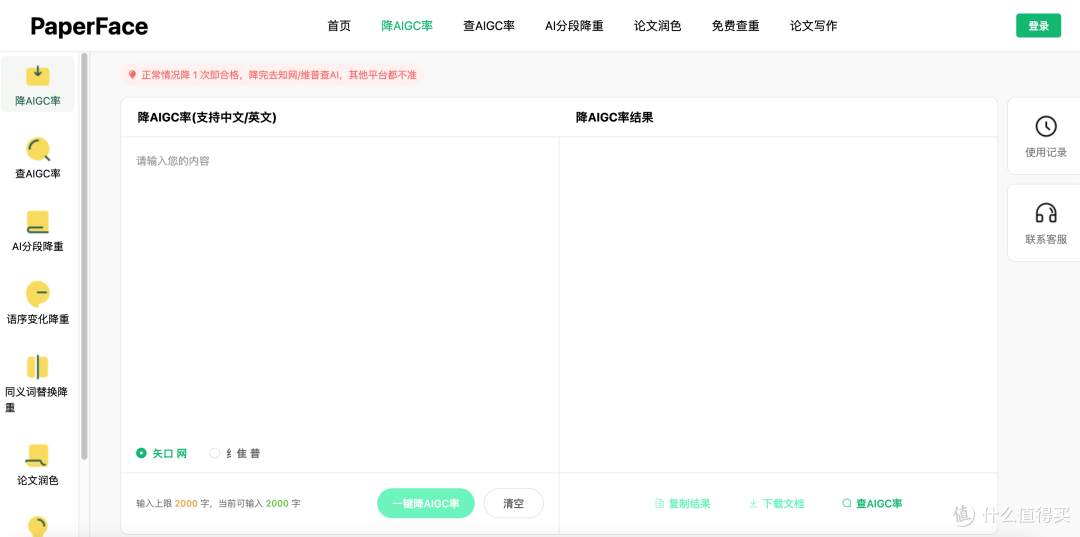This screenshot has height=537, width=1080.
Task: Open 免费查重 in the top navigation
Action: coord(736,26)
